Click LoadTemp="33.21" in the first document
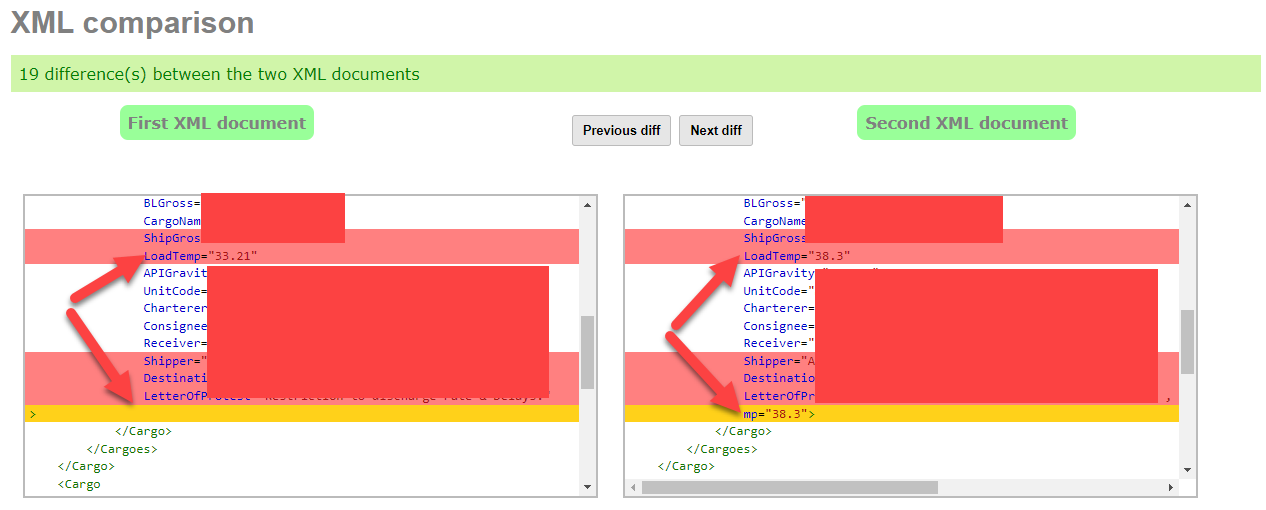 click(200, 256)
